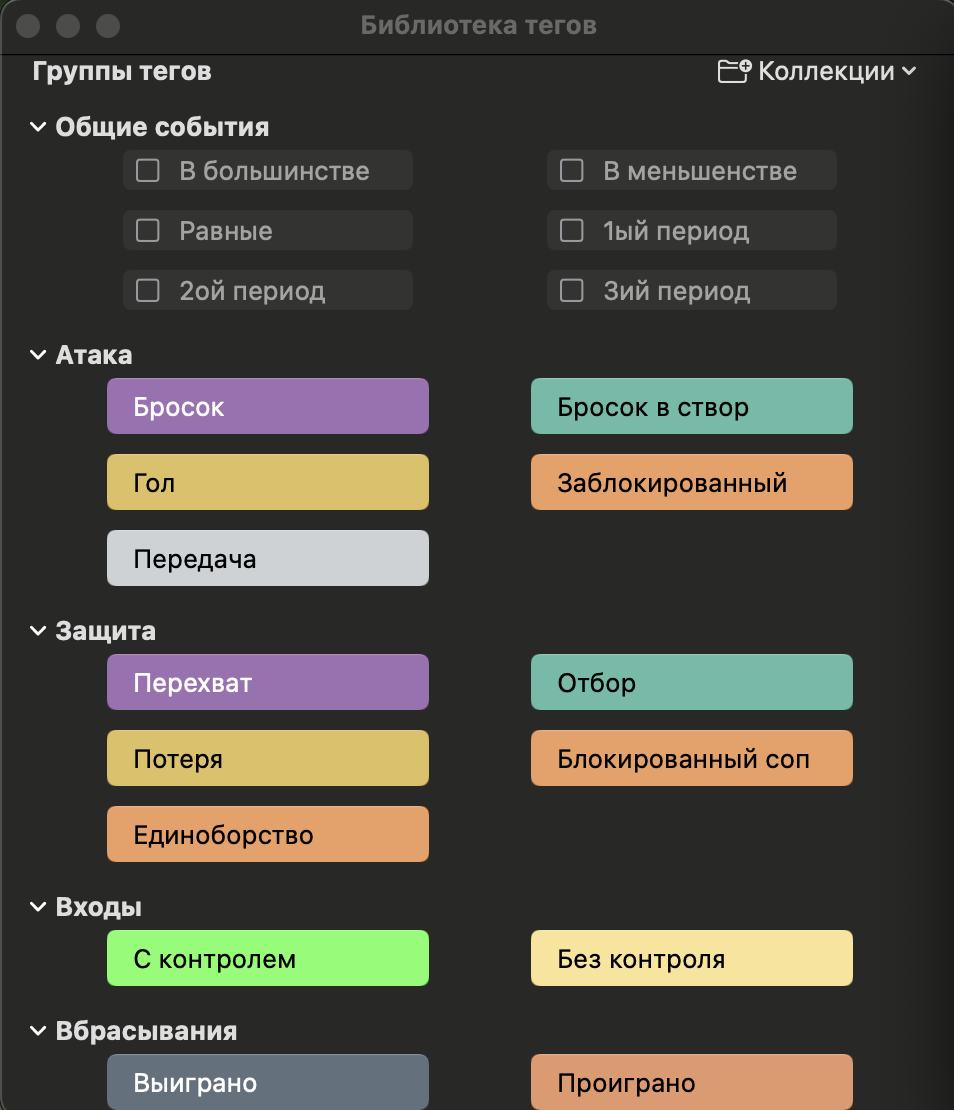The height and width of the screenshot is (1110, 954).
Task: Choose the Бросок в створ tag
Action: click(x=691, y=406)
